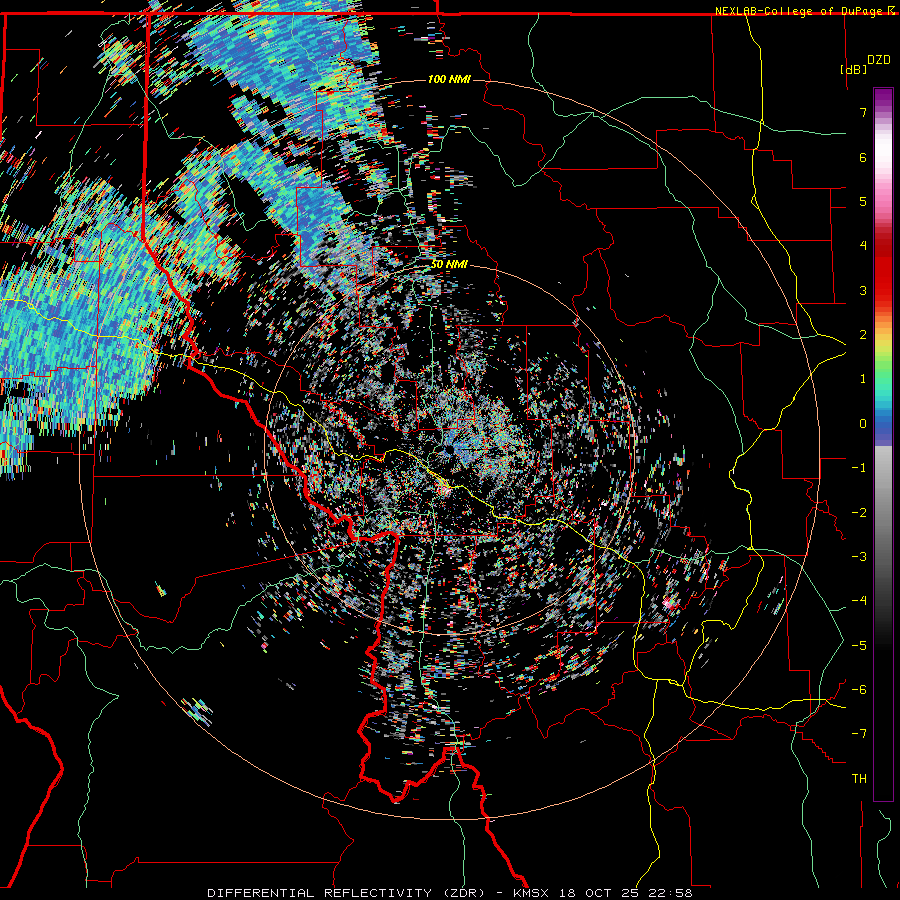The image size is (900, 900).
Task: Click legend value 3
Action: [x=863, y=290]
